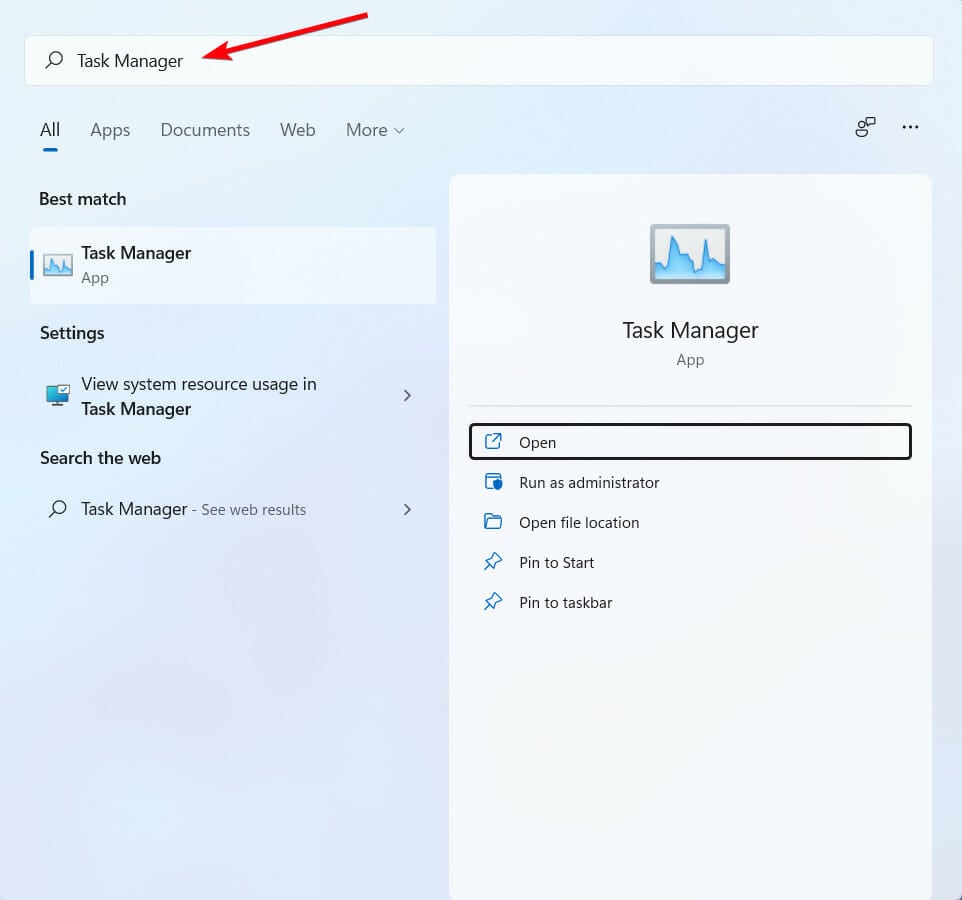Switch to the All tab
Image resolution: width=962 pixels, height=900 pixels.
click(x=50, y=129)
